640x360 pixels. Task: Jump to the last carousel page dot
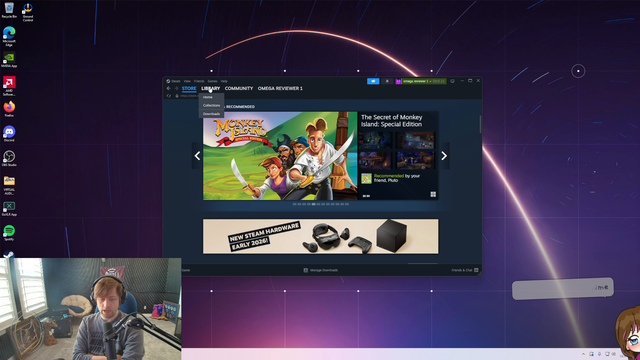[x=347, y=204]
